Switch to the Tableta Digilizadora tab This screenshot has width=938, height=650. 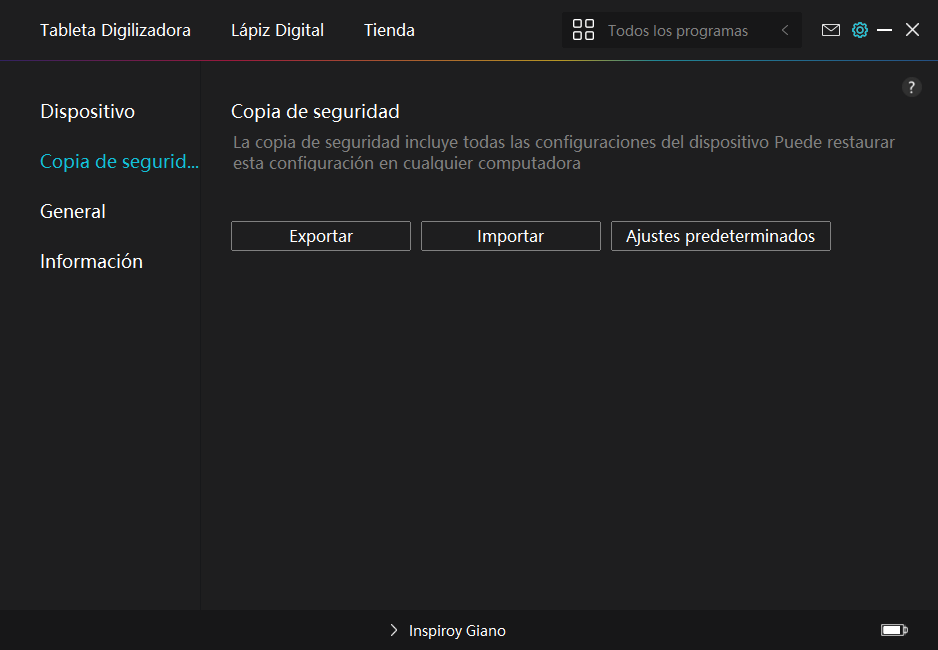115,30
